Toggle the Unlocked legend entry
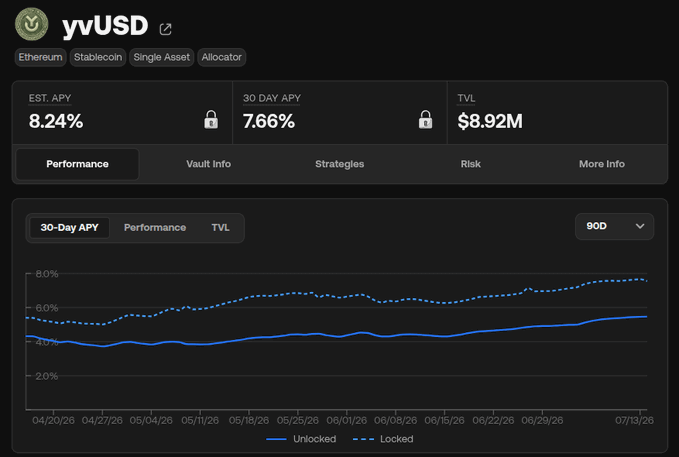This screenshot has width=679, height=457. 301,439
